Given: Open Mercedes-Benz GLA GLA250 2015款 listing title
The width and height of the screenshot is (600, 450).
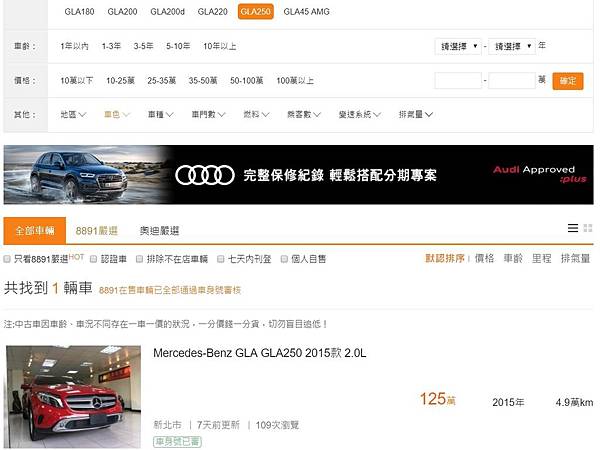Looking at the screenshot, I should pos(259,353).
